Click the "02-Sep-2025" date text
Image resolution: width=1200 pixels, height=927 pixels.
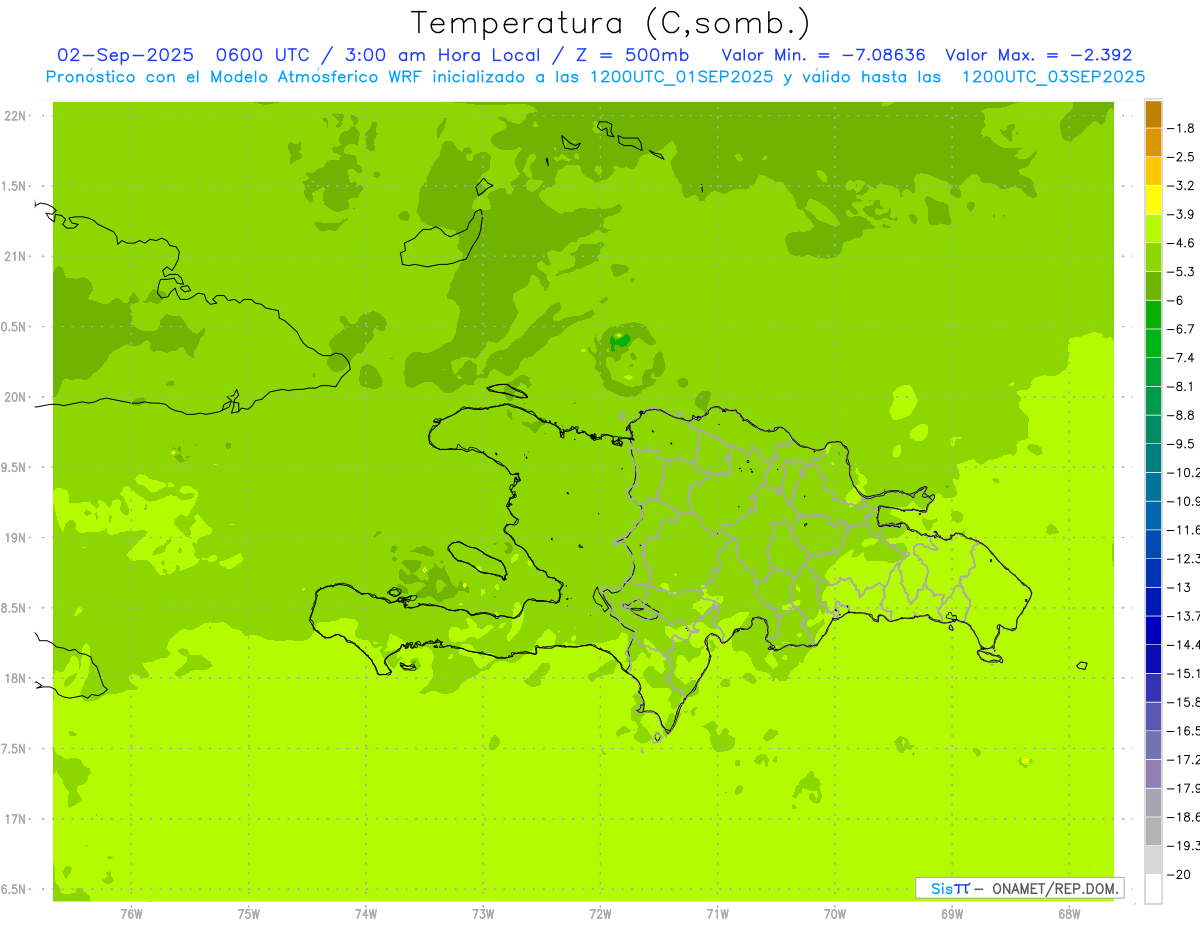[125, 55]
